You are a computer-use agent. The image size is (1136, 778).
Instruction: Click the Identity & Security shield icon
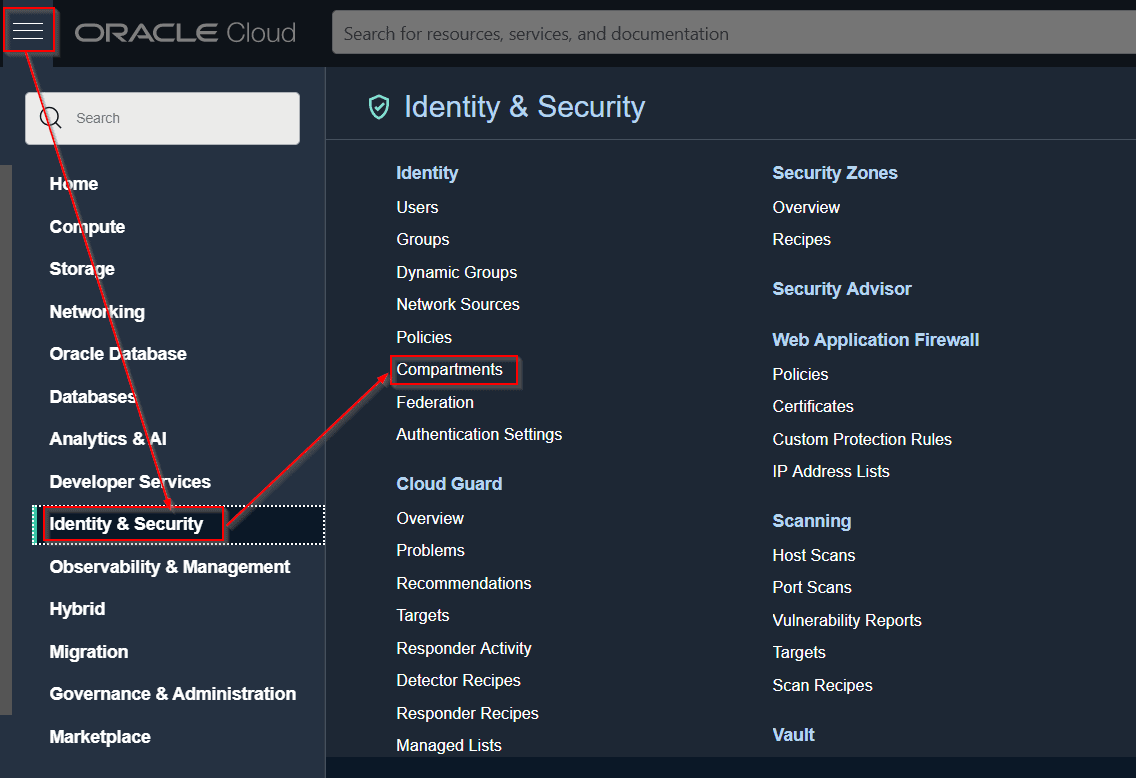coord(379,107)
